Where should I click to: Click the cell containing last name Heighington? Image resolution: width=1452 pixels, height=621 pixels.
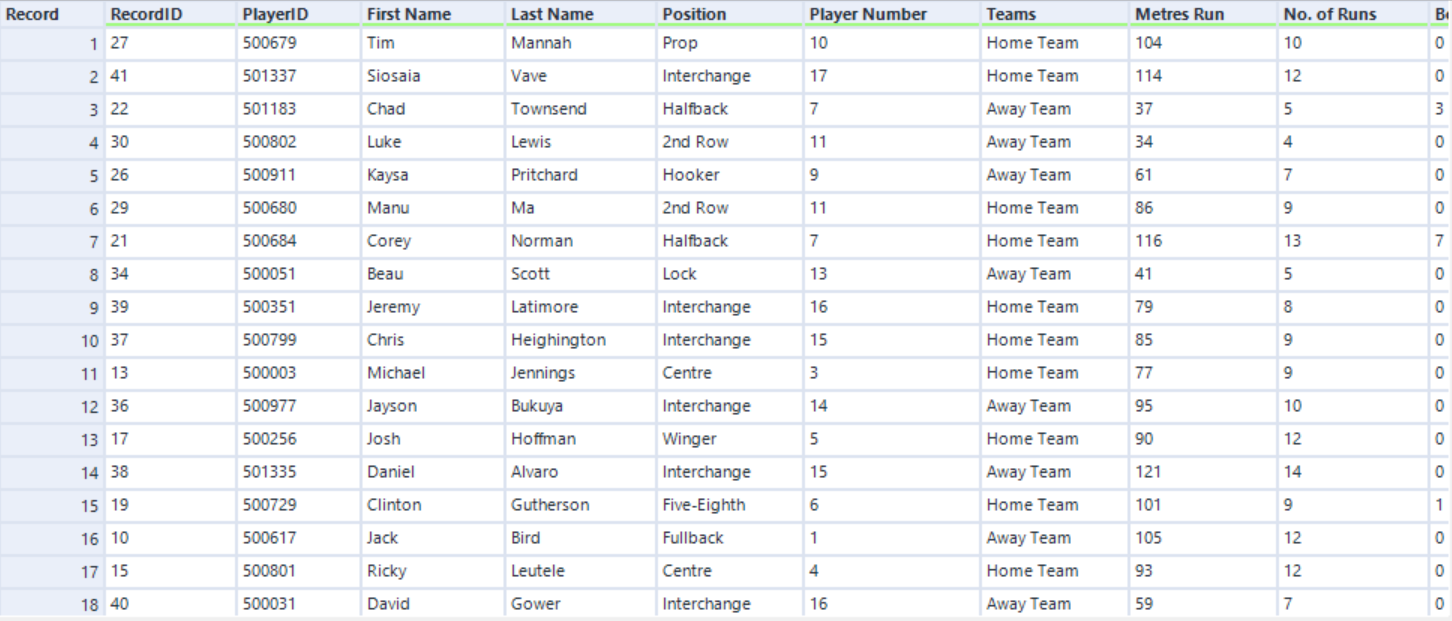click(558, 340)
